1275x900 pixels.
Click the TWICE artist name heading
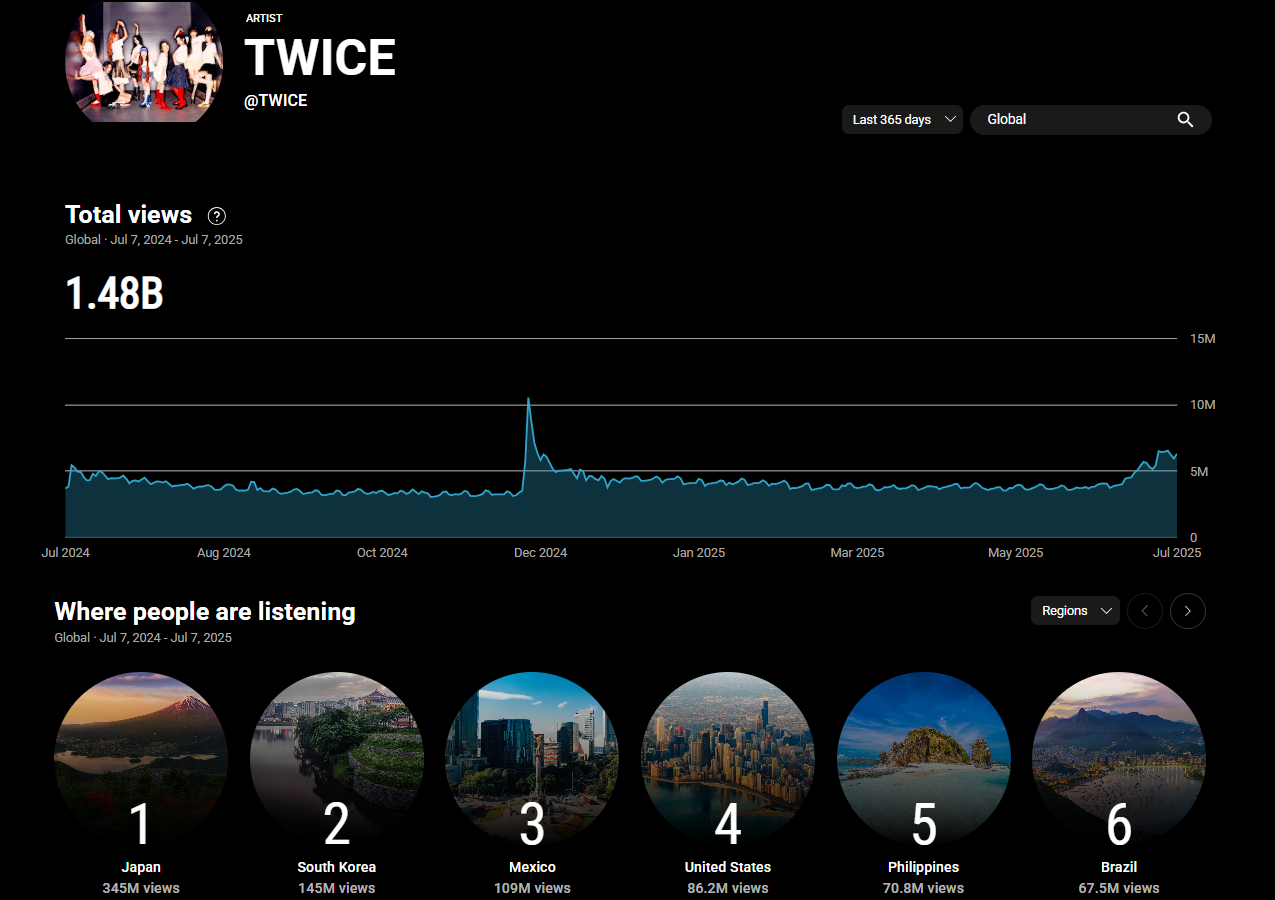pos(320,58)
